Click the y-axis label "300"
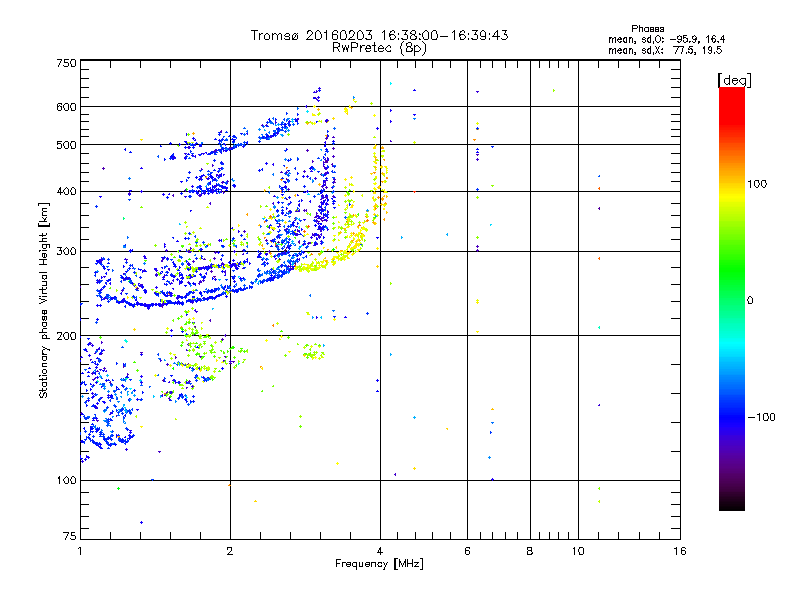The width and height of the screenshot is (800, 600). tap(67, 252)
